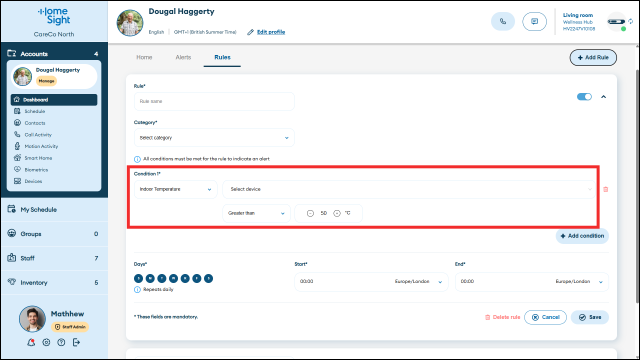Click the Biometrics icon in sidebar
This screenshot has height=360, width=640.
[17, 169]
